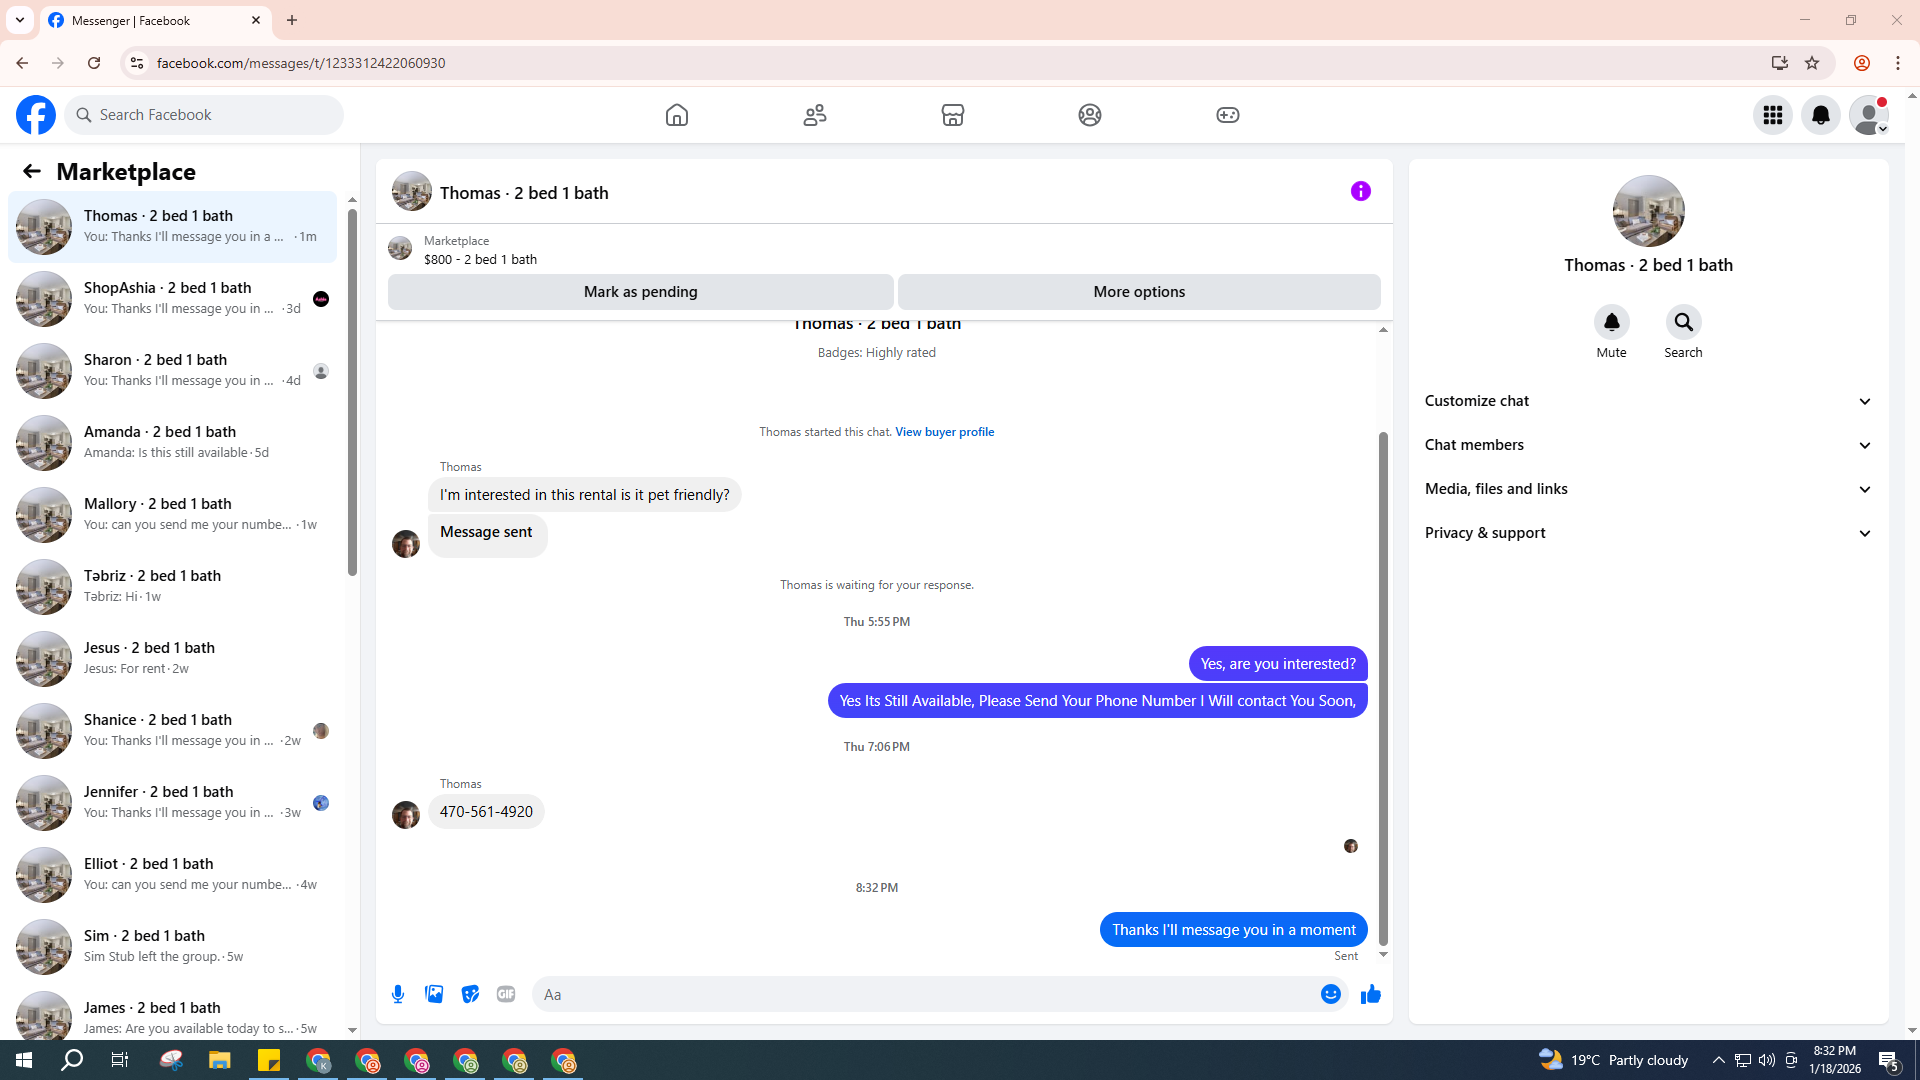Image resolution: width=1920 pixels, height=1080 pixels.
Task: Mute the Thomas conversation
Action: coord(1611,323)
